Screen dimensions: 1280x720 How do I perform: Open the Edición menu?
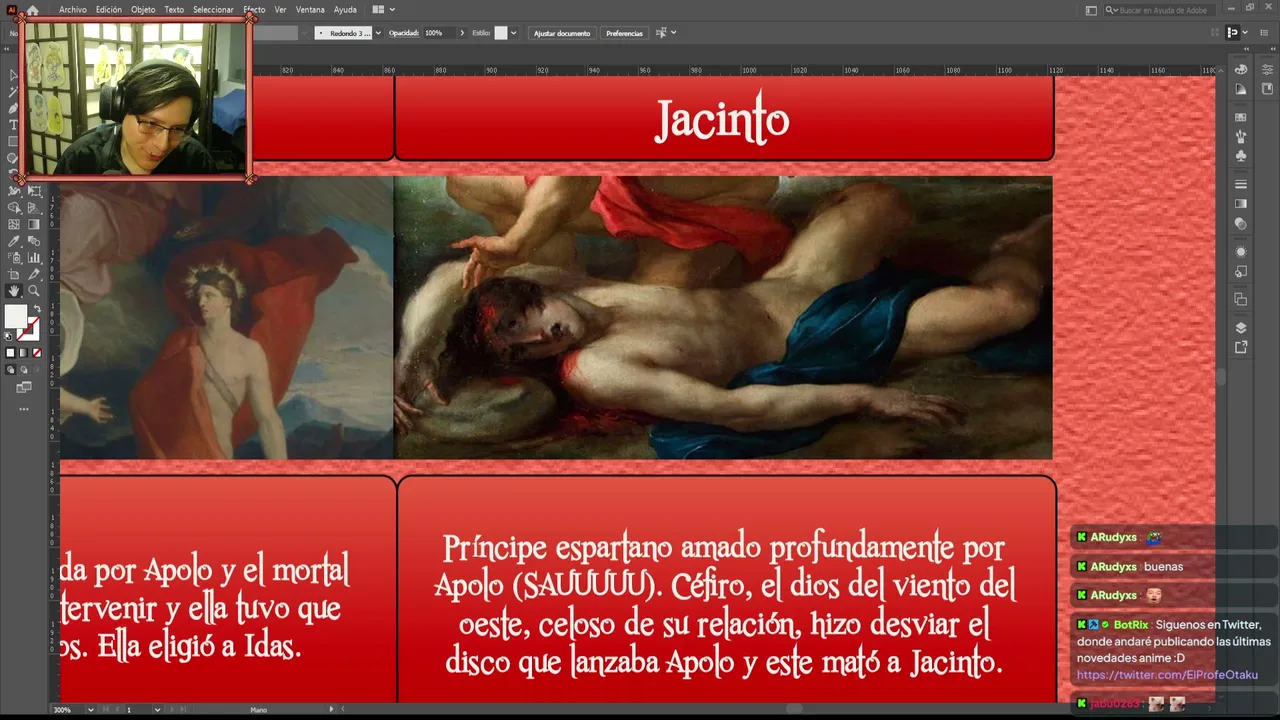(x=109, y=10)
